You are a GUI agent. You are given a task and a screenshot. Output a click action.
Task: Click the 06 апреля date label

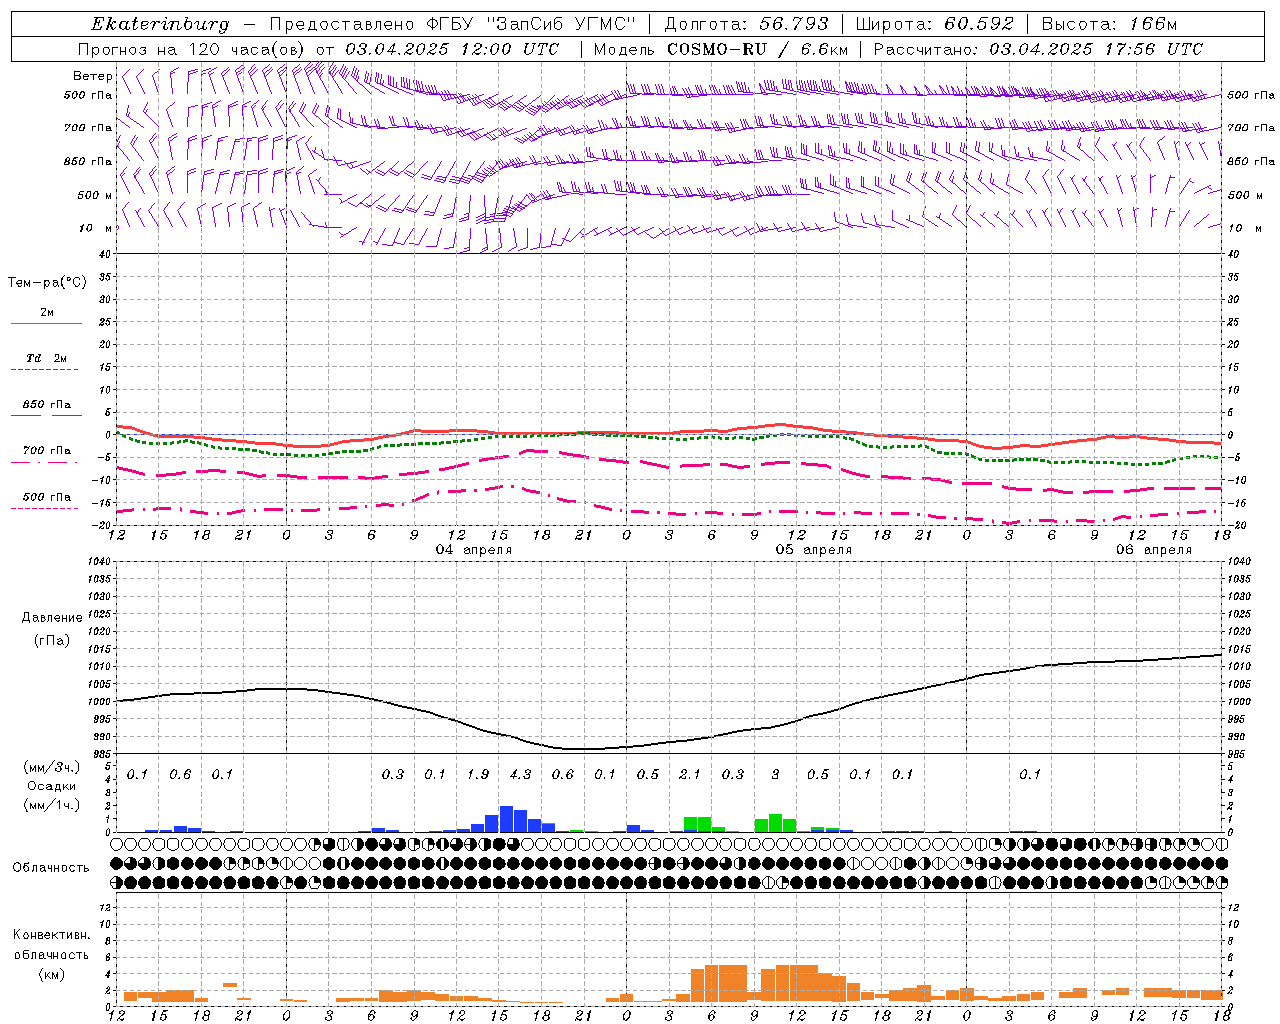coord(1154,550)
